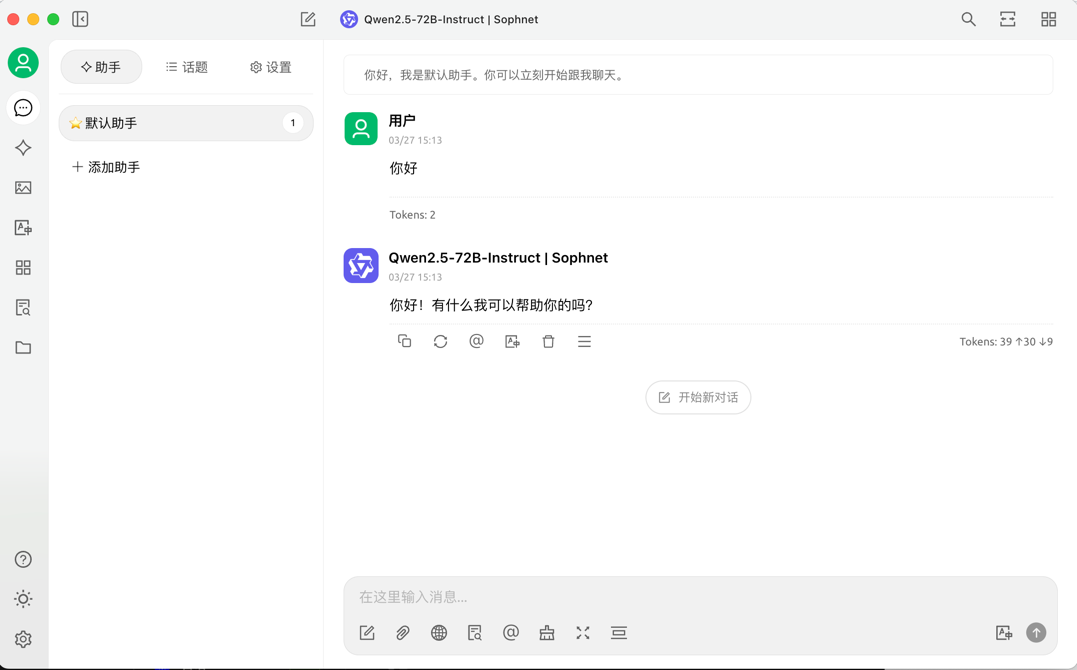Open the reply's more options menu icon

pos(585,341)
